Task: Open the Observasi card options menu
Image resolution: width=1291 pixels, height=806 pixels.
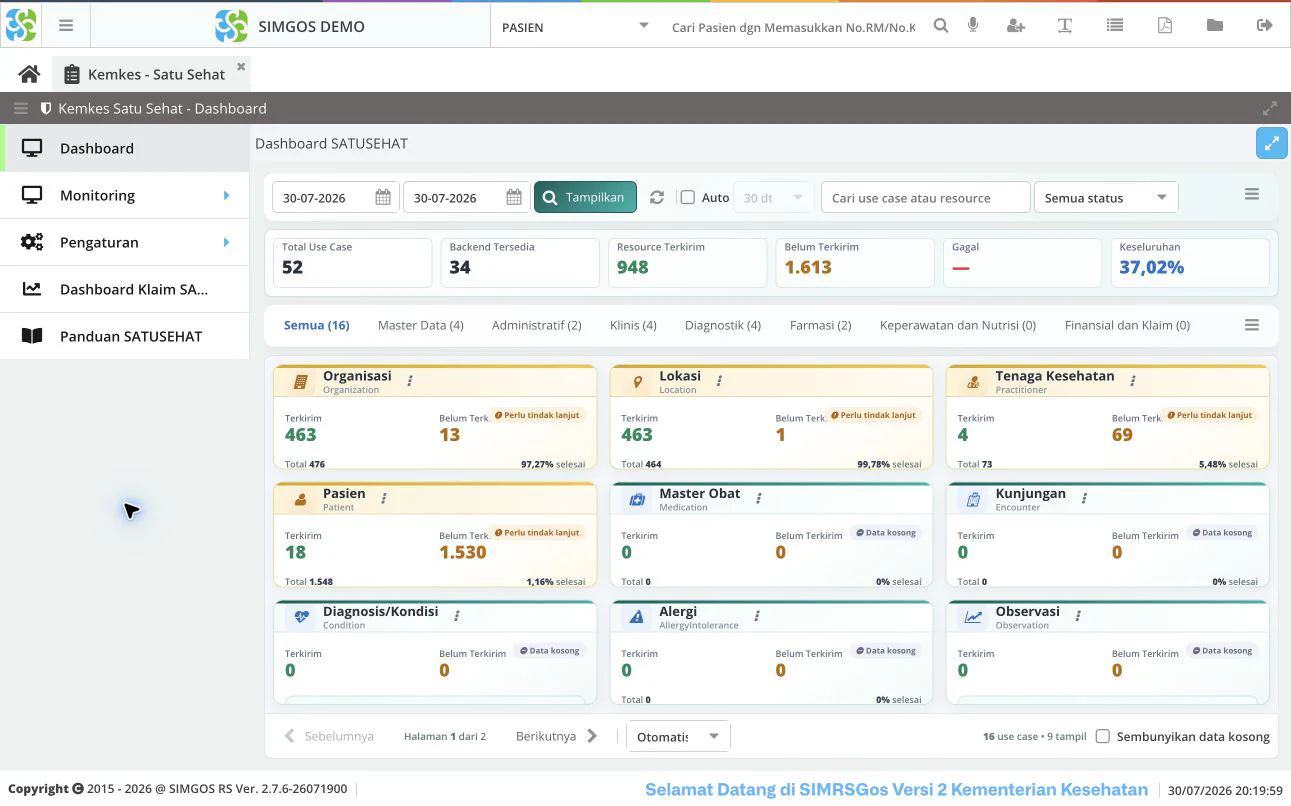Action: pos(1078,616)
